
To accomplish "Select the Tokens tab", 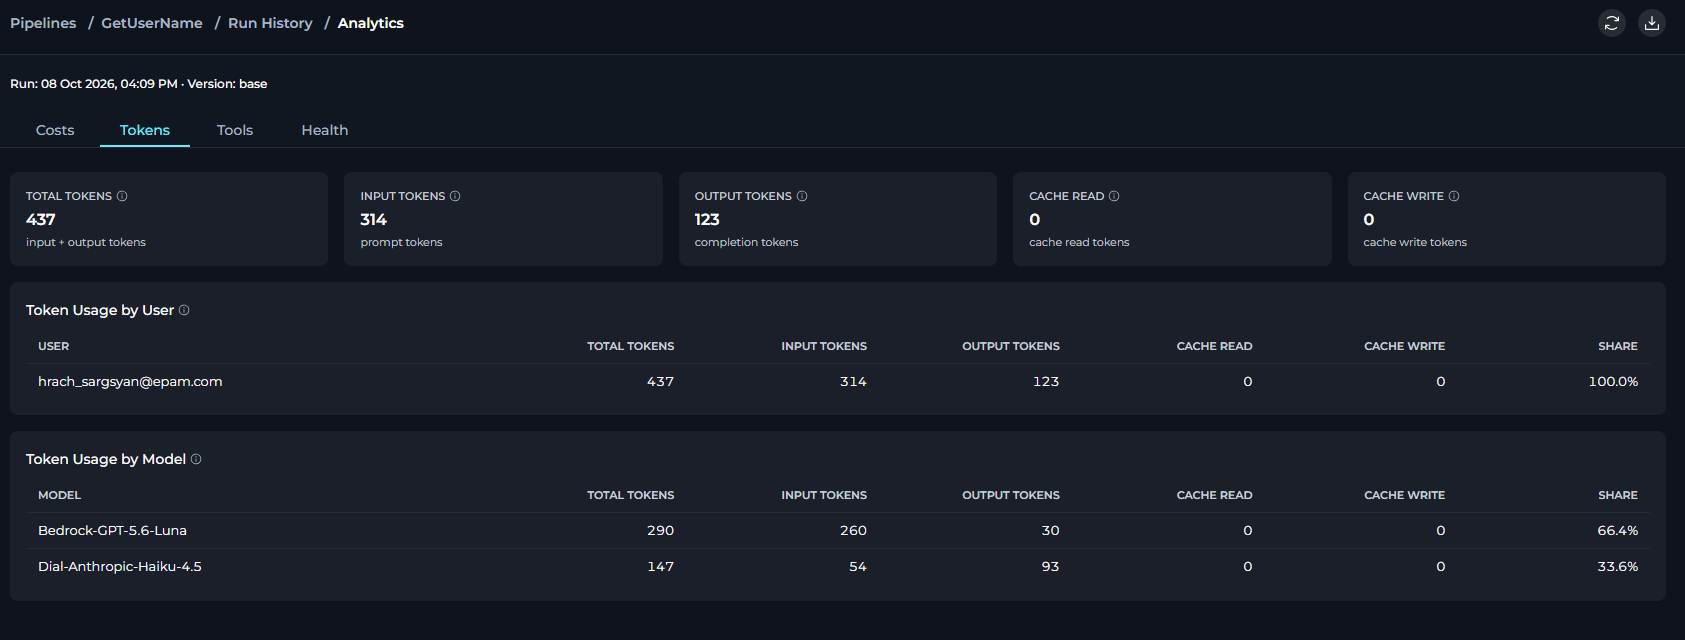I will click(x=145, y=130).
